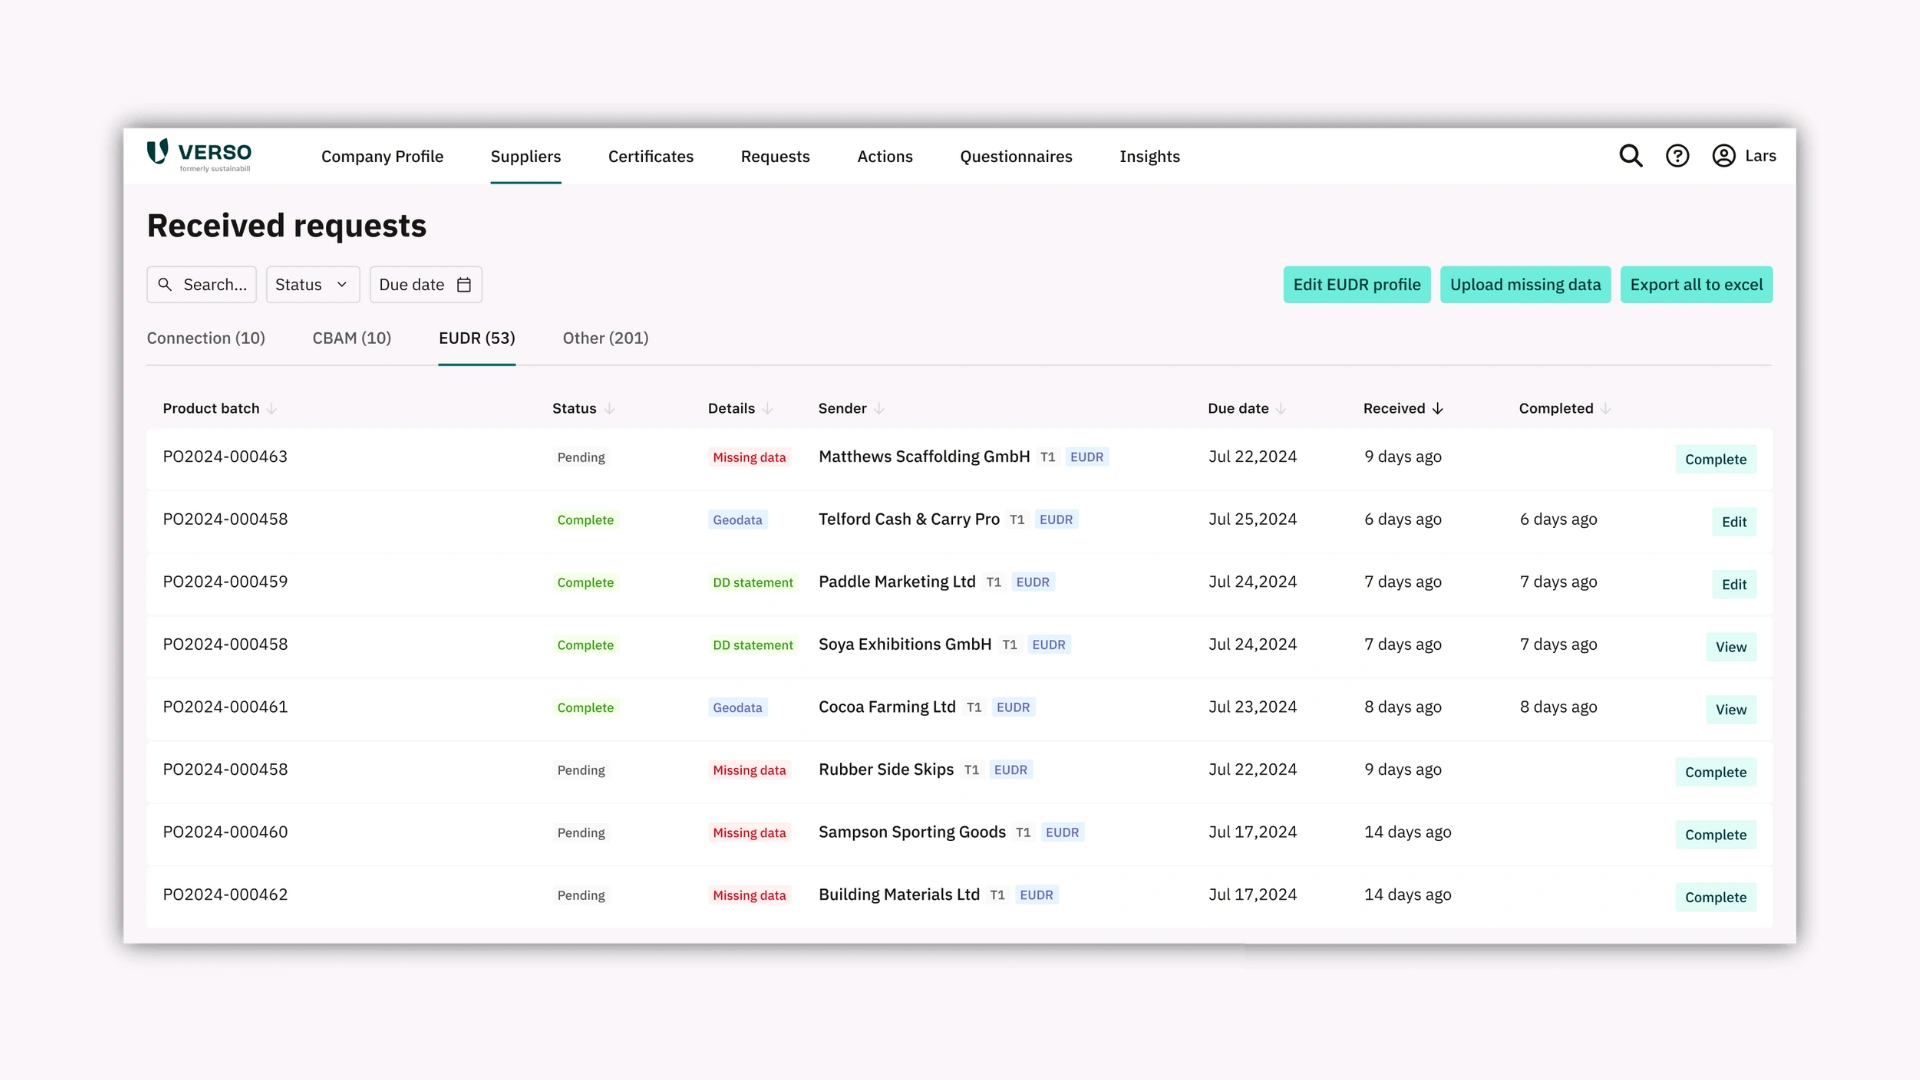Click the user profile icon for Lars
The width and height of the screenshot is (1920, 1080).
point(1724,156)
